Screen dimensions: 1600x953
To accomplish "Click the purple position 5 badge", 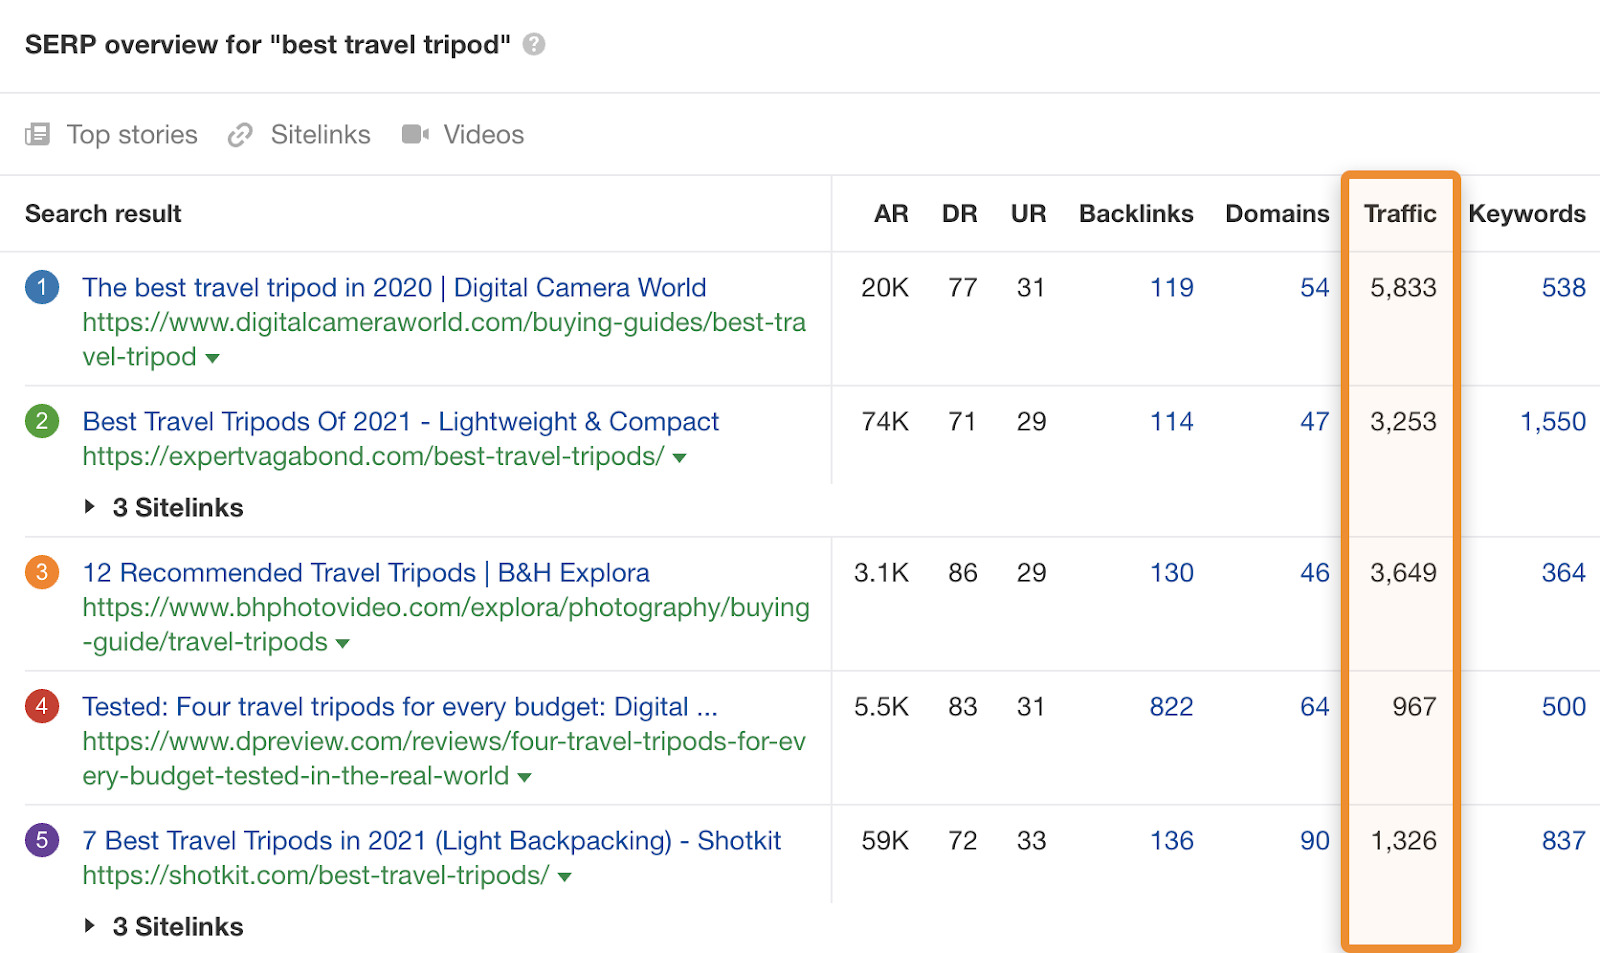I will coord(42,840).
